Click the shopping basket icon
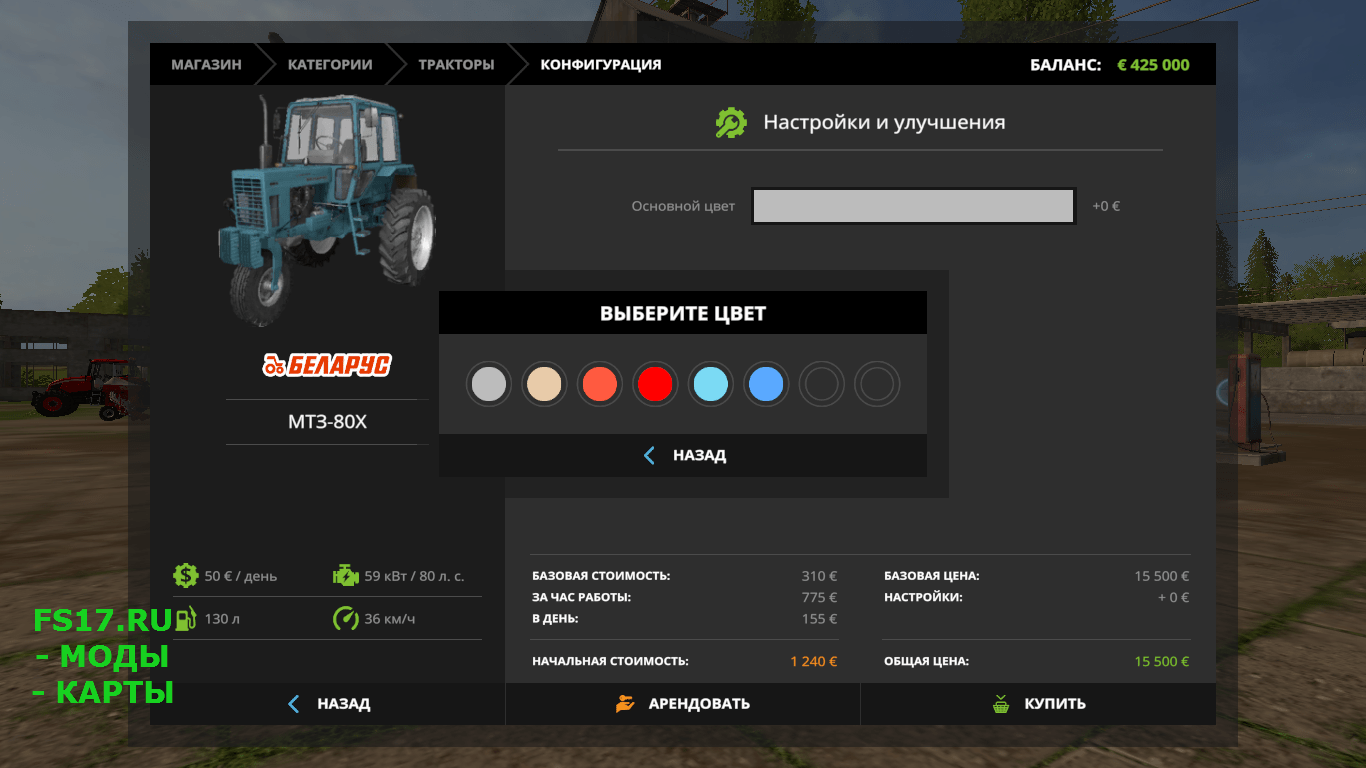Screen dimensions: 1366x768 1001,704
